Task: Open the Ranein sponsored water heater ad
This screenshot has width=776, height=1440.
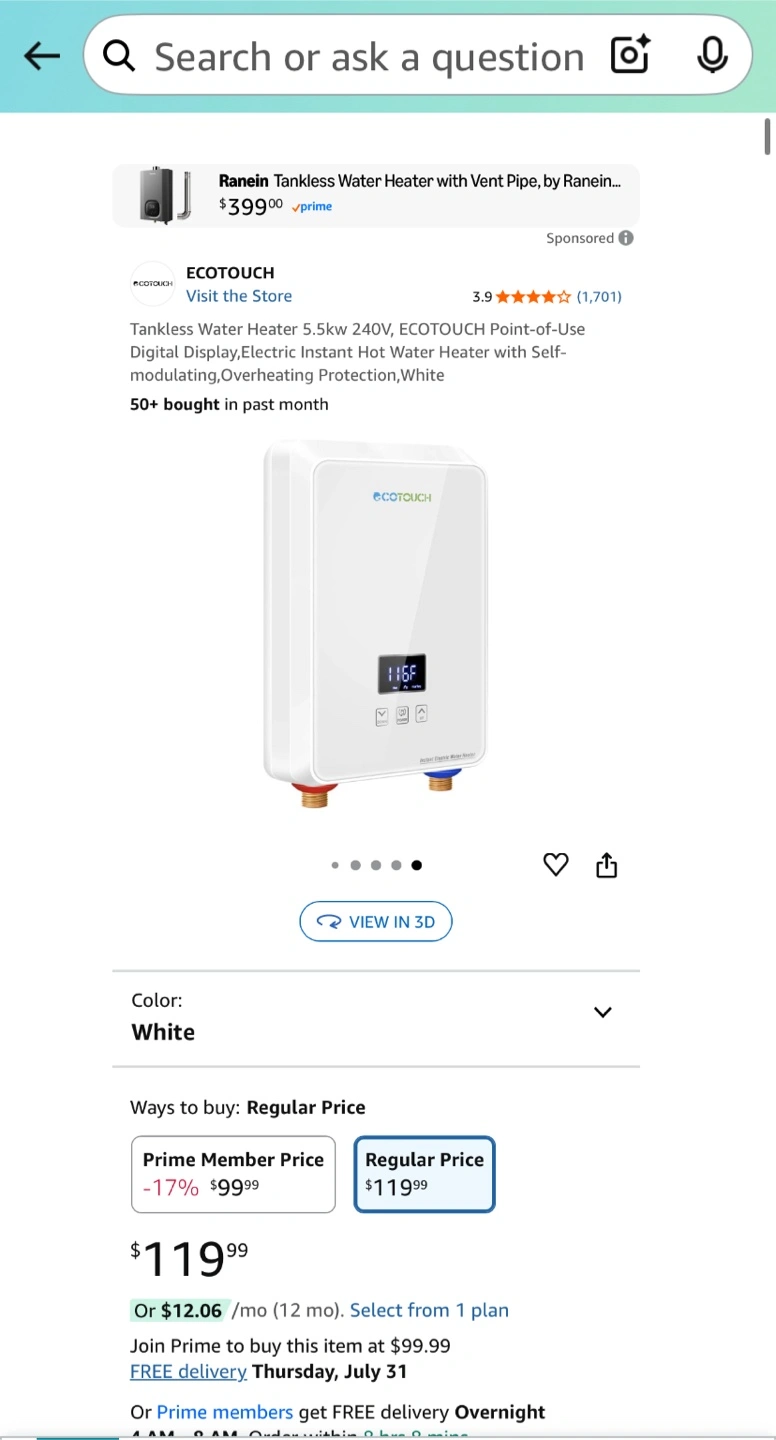Action: [x=376, y=195]
